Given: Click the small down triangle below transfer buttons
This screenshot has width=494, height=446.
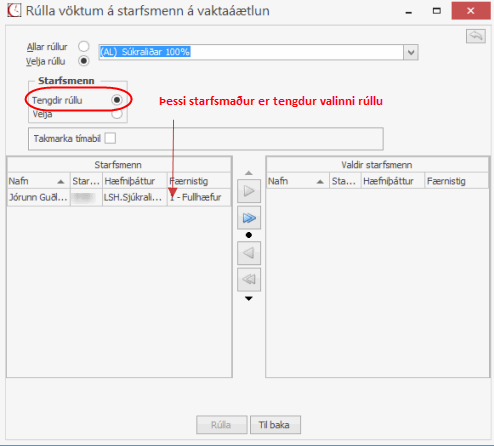Looking at the screenshot, I should [249, 298].
